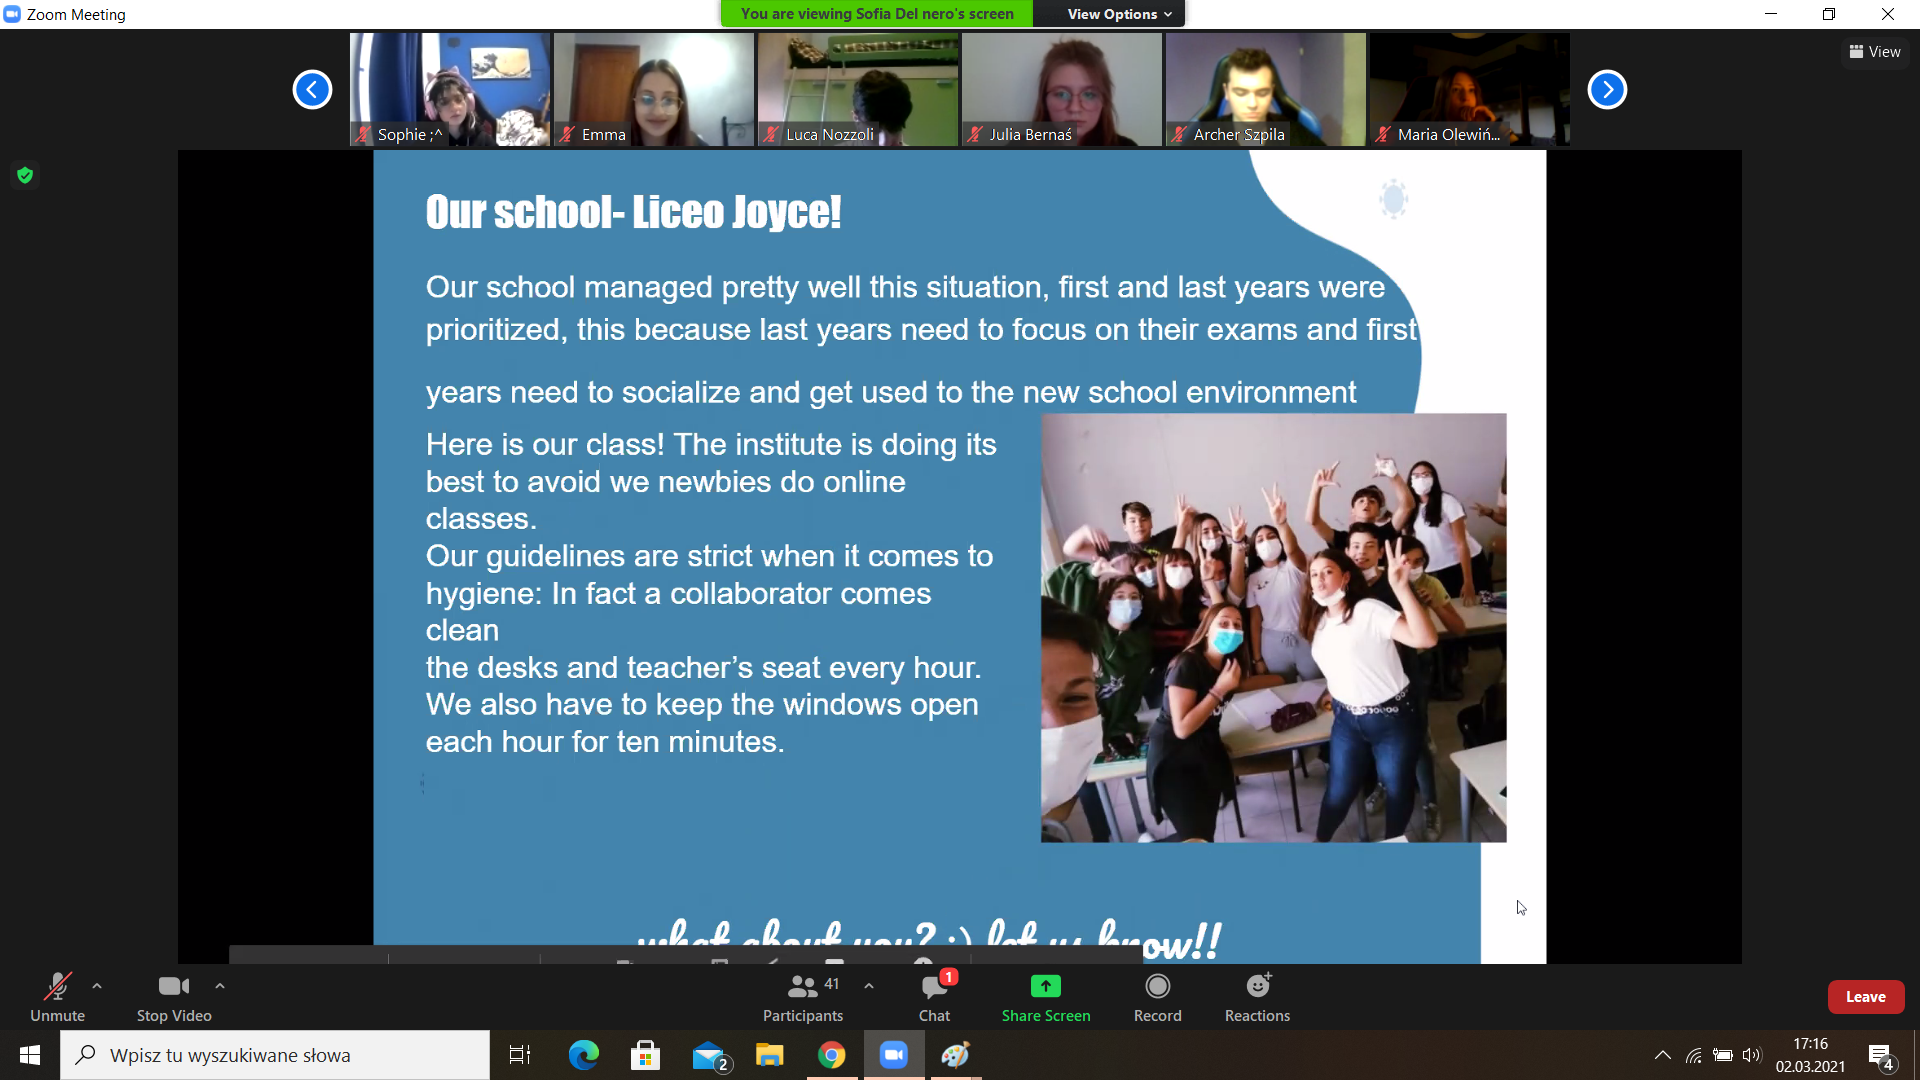Viewport: 1920px width, 1080px height.
Task: Show next participants with right arrow
Action: coord(1607,90)
